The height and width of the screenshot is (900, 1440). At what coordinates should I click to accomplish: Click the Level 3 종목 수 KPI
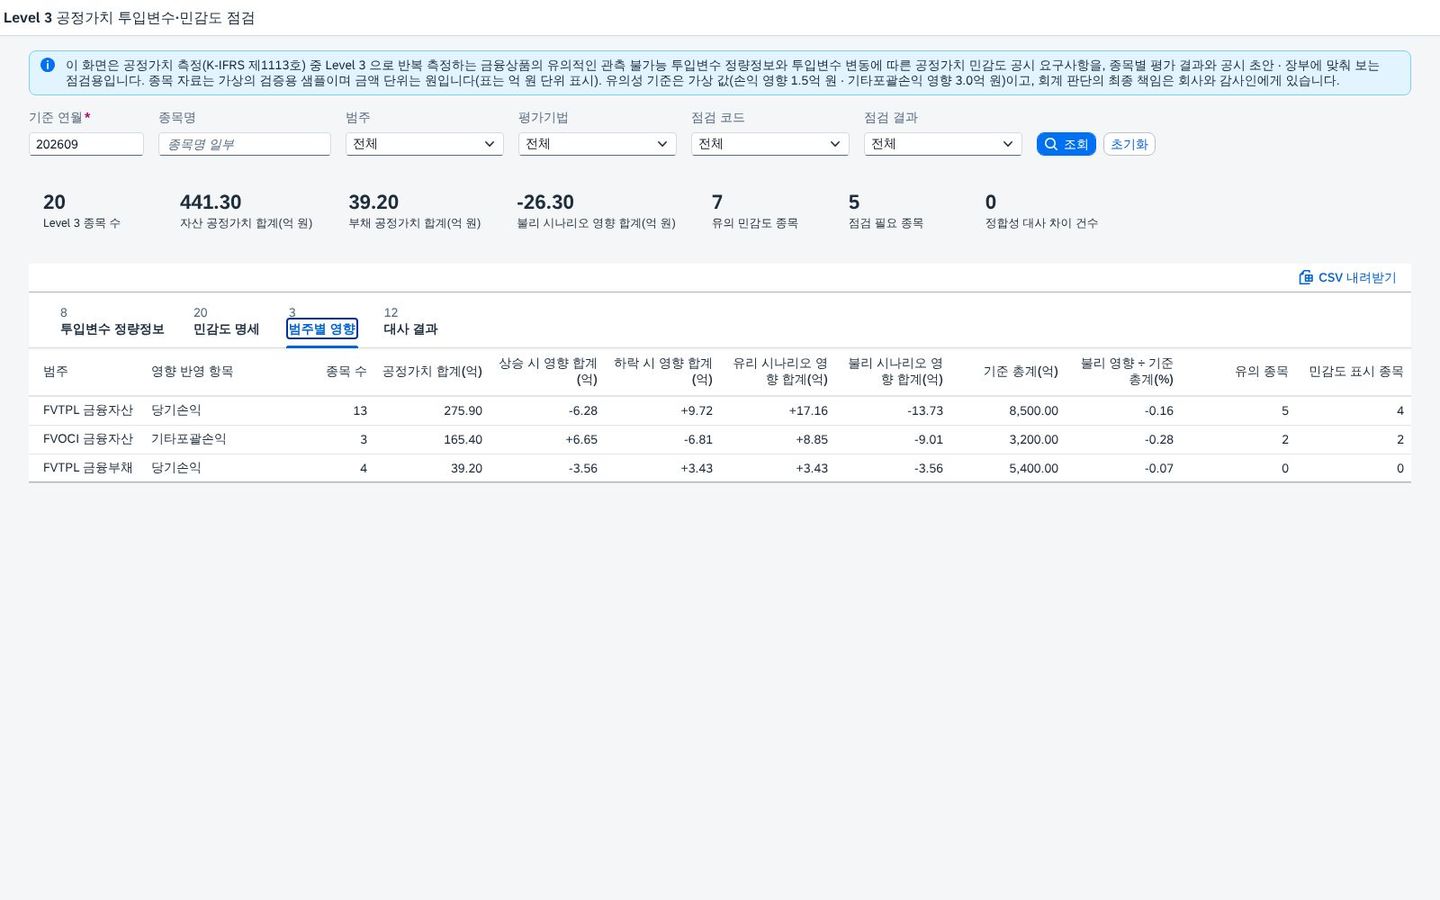point(81,210)
